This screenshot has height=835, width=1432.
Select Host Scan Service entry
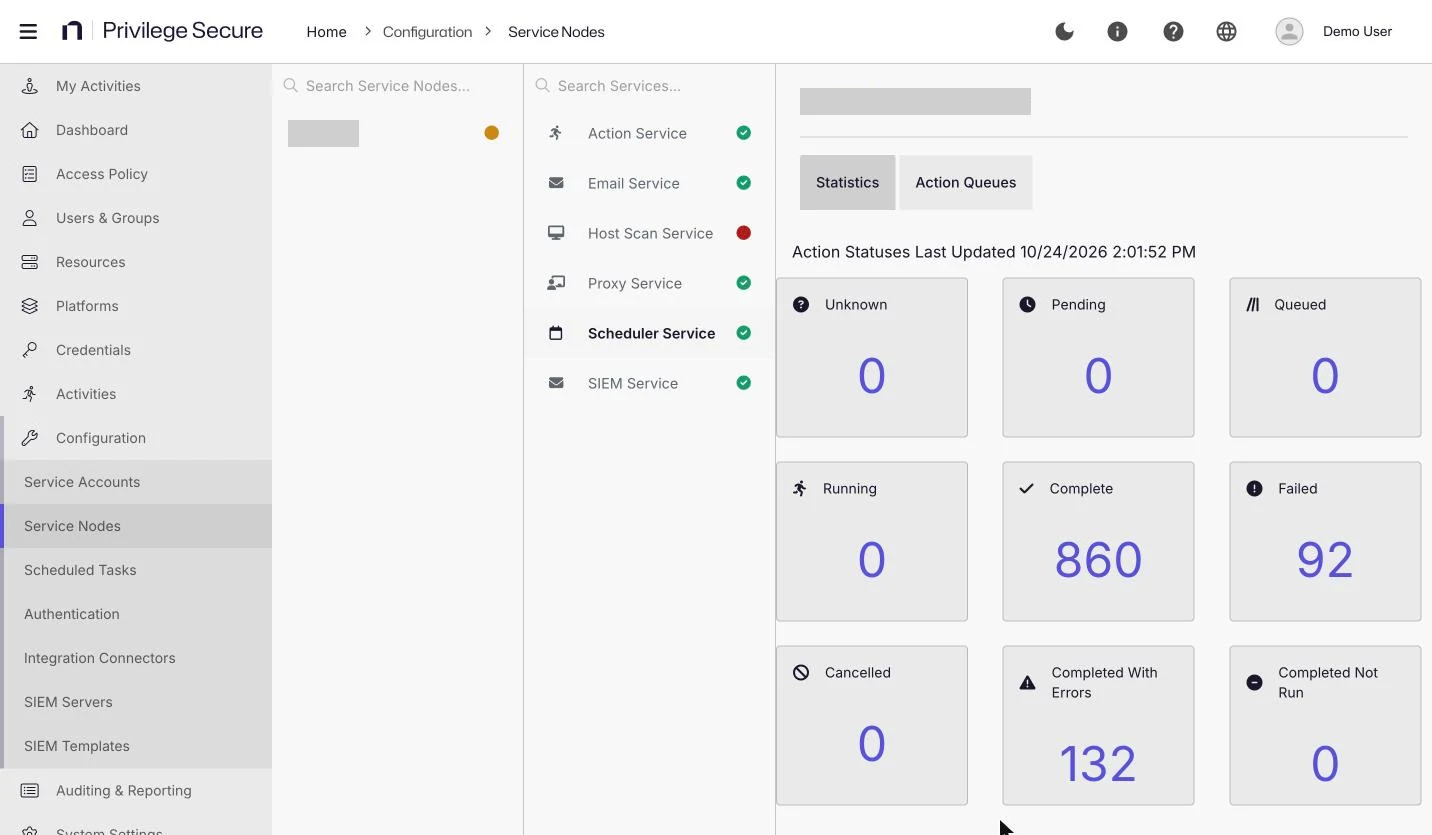(650, 233)
